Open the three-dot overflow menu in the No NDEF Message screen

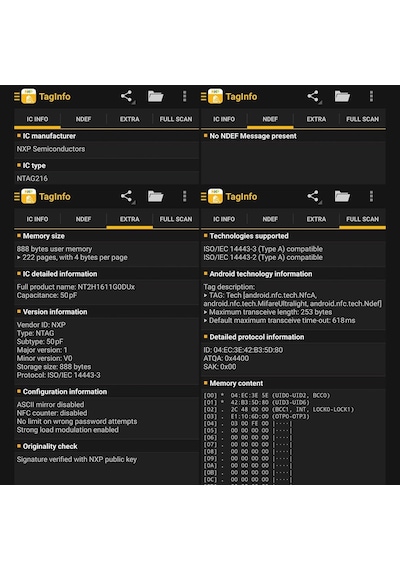[x=371, y=96]
